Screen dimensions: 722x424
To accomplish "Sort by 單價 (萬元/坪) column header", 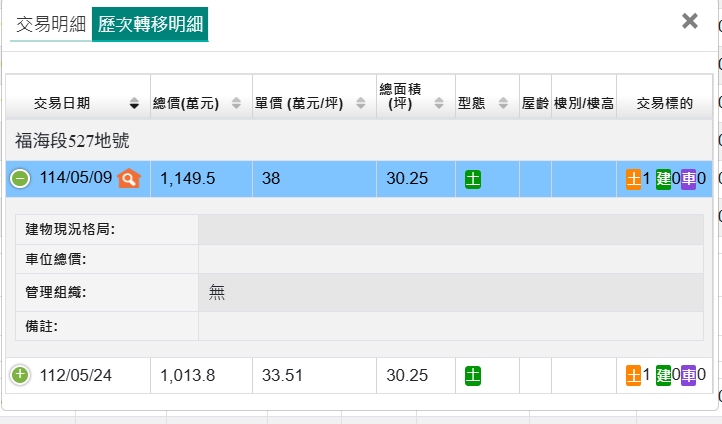I will tap(311, 102).
